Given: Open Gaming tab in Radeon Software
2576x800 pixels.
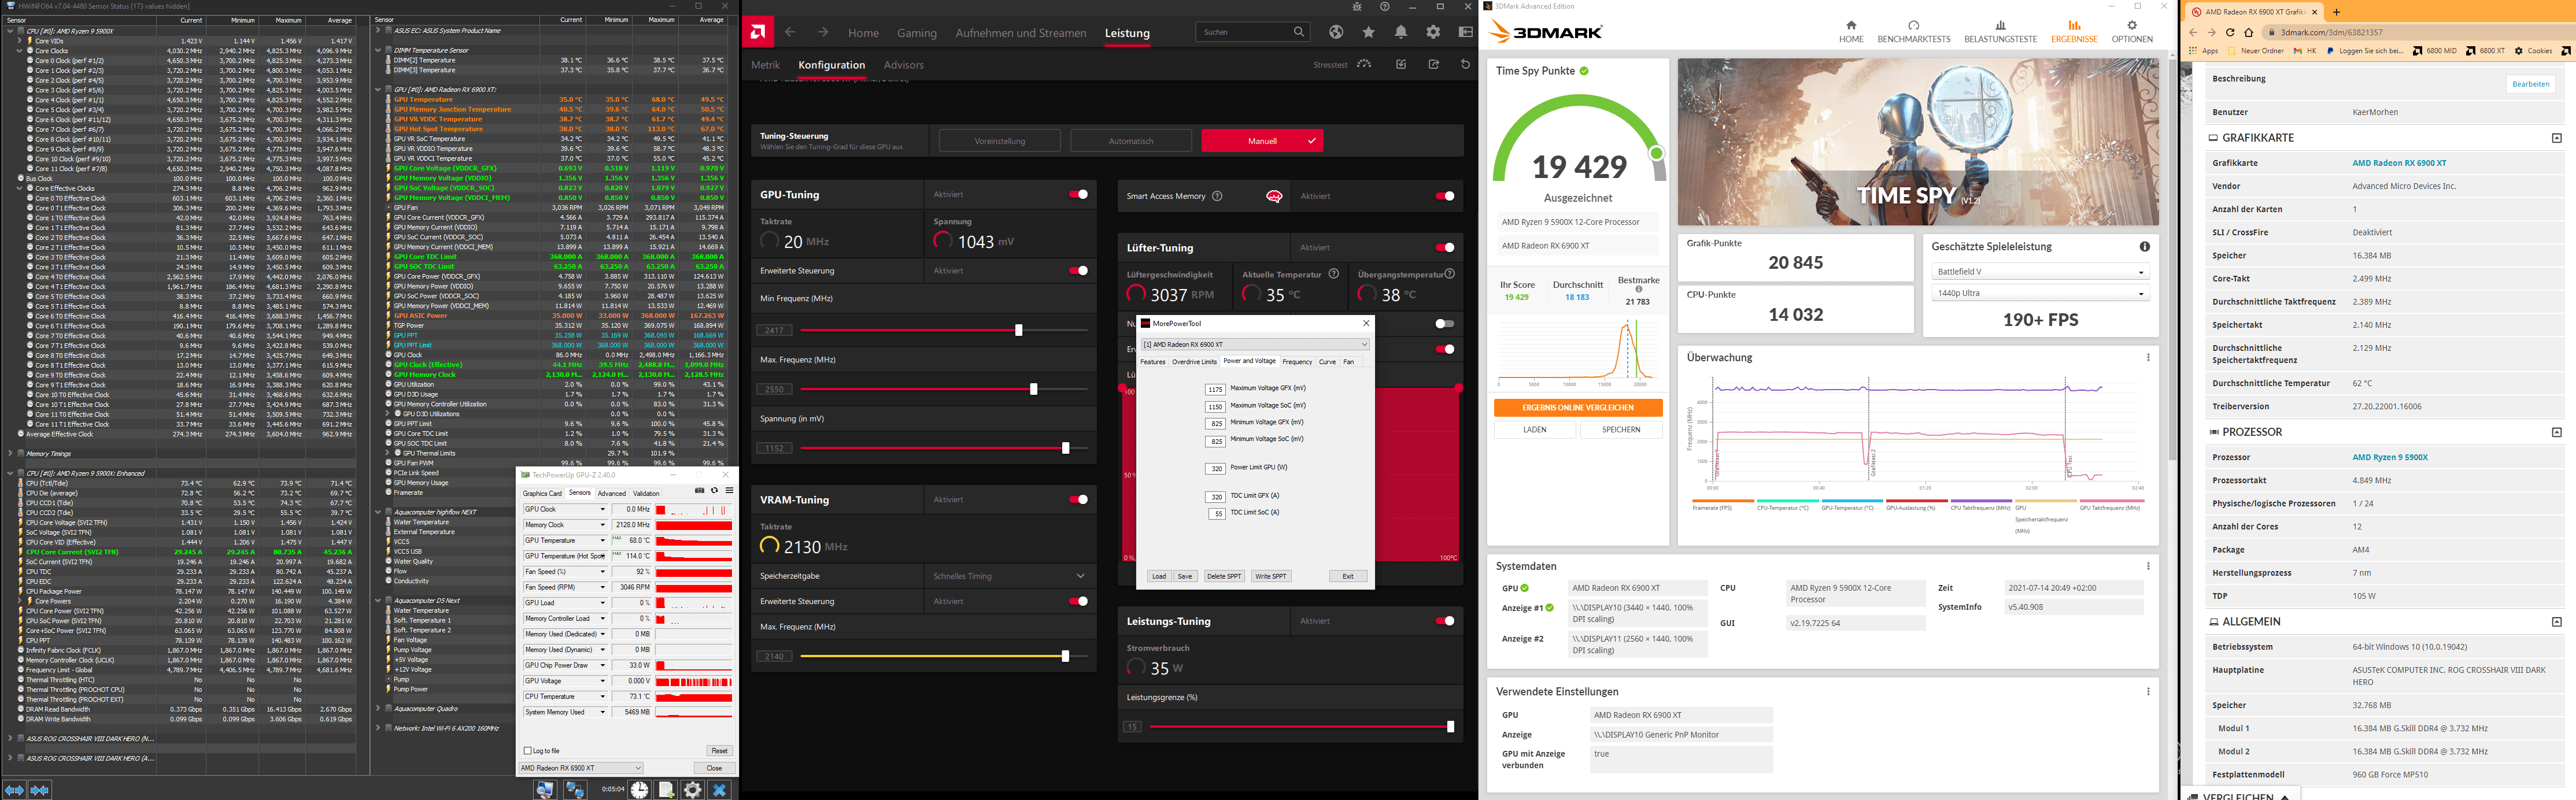Looking at the screenshot, I should [x=916, y=33].
